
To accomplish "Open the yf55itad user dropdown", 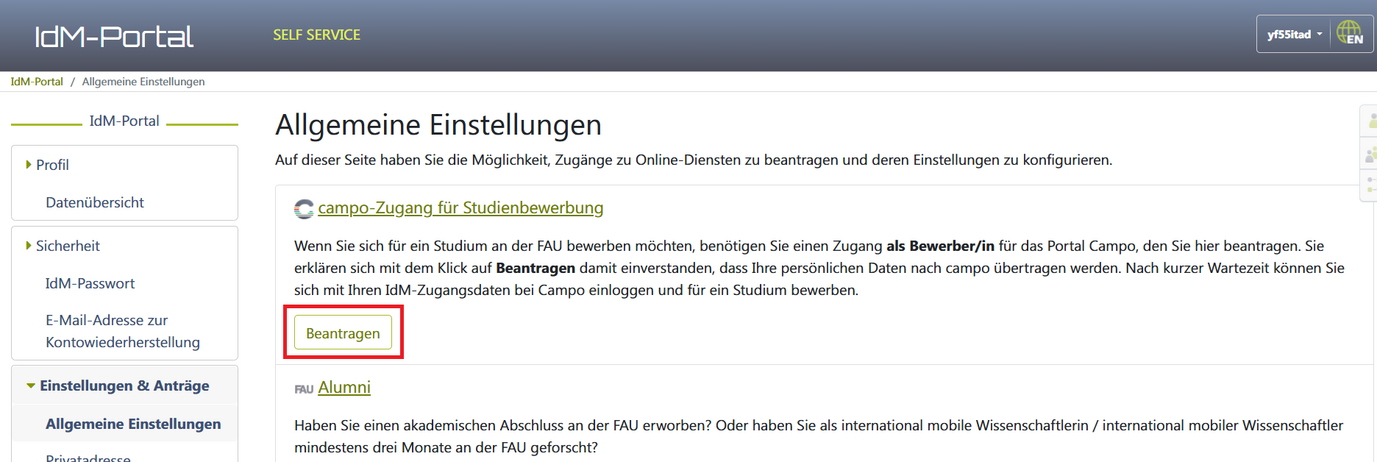I will (x=1294, y=34).
